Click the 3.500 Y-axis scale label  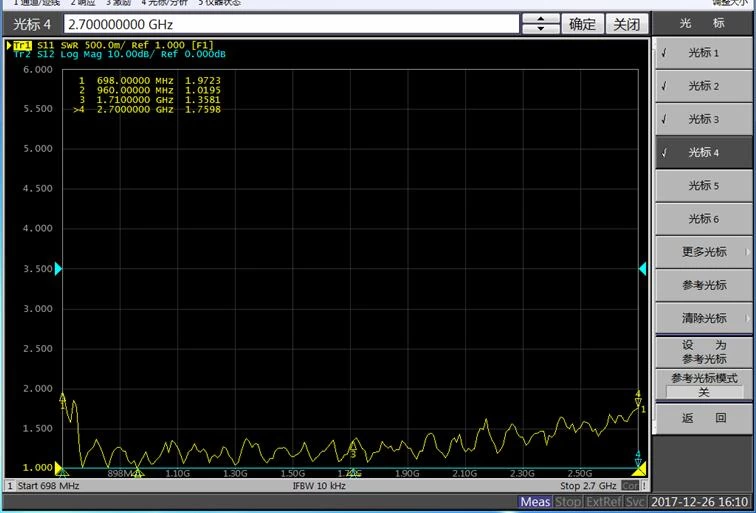(x=37, y=269)
